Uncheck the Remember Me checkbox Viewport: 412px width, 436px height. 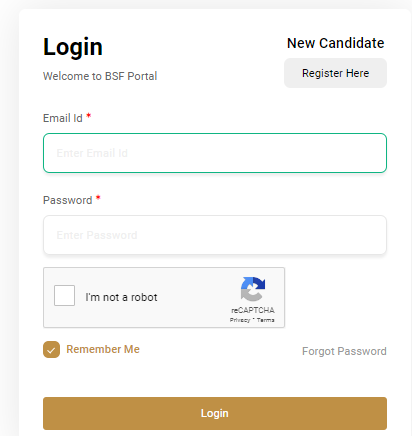click(x=51, y=350)
